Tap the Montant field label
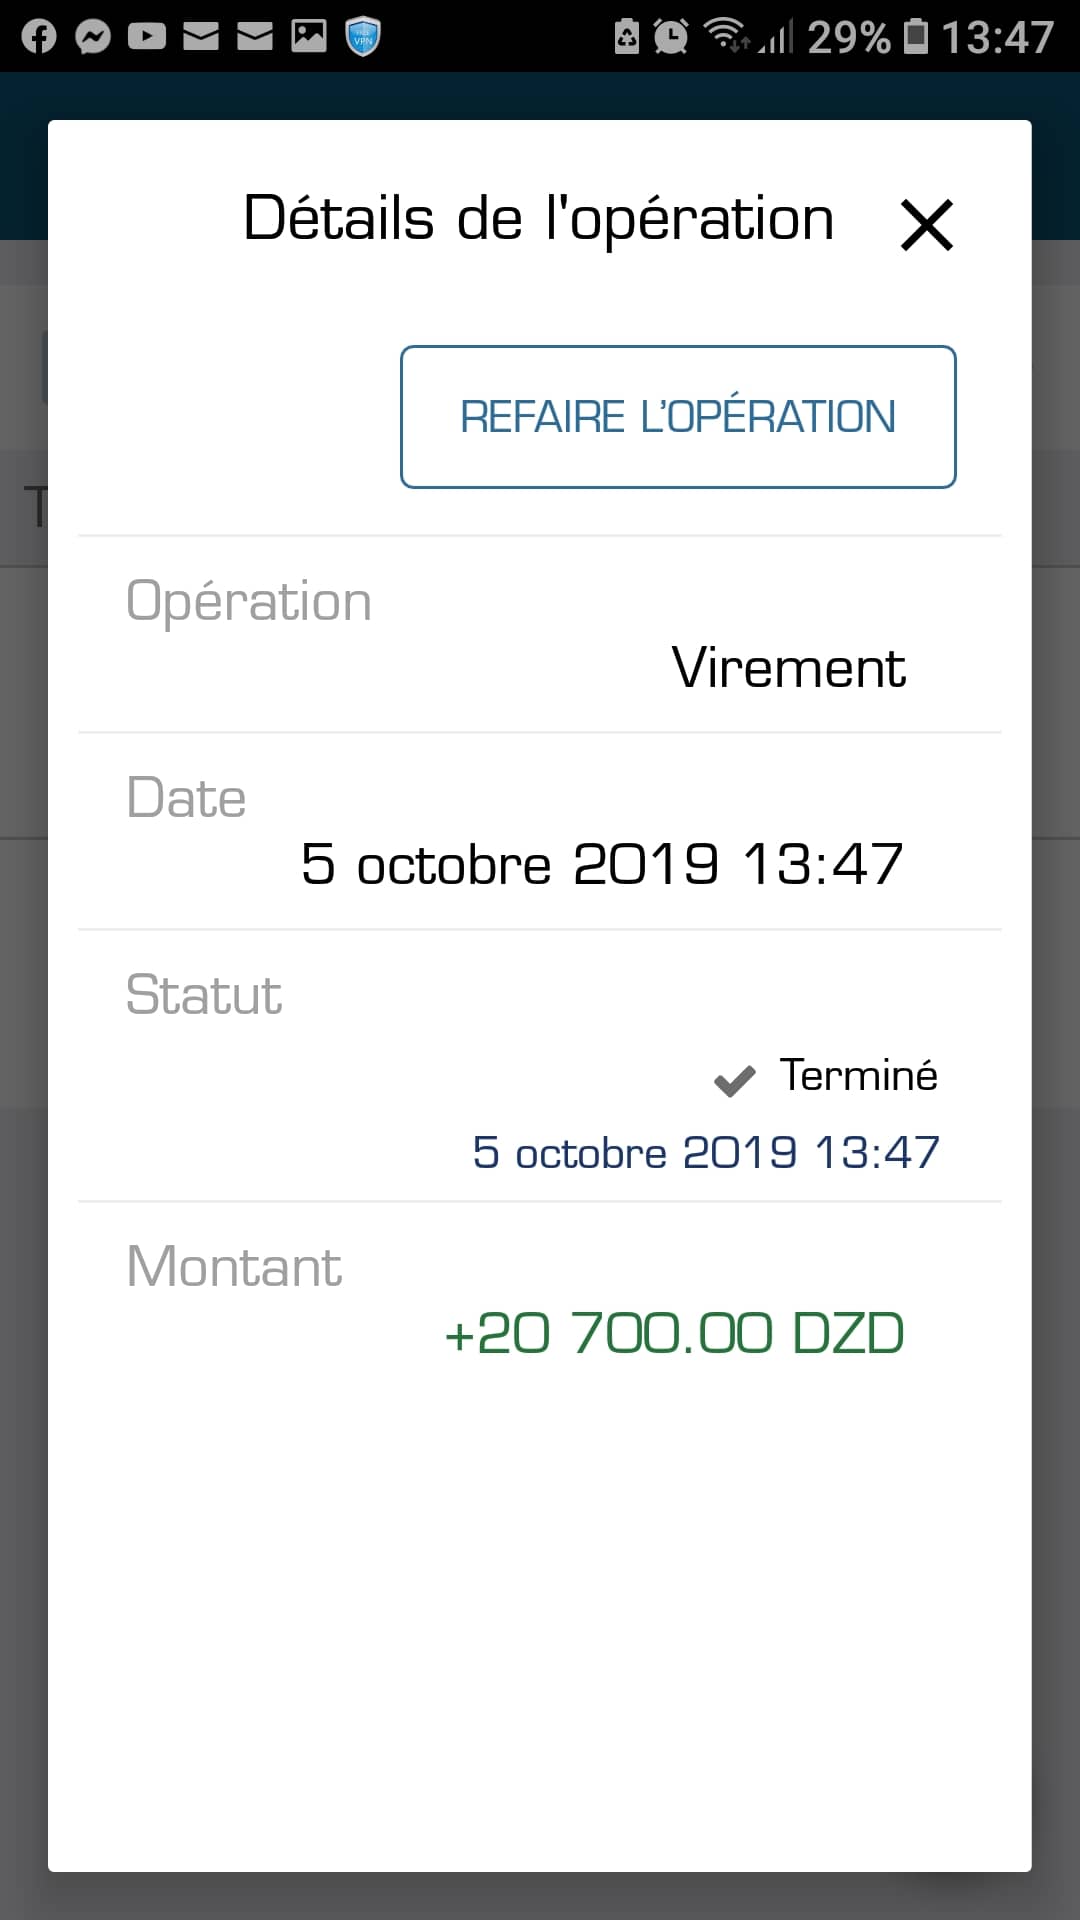This screenshot has height=1920, width=1080. coord(234,1267)
